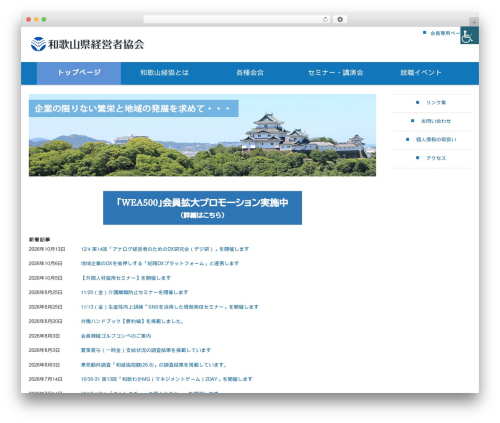Open the 夏季賞与 支給状況 survey article
500x423 pixels.
click(x=146, y=350)
